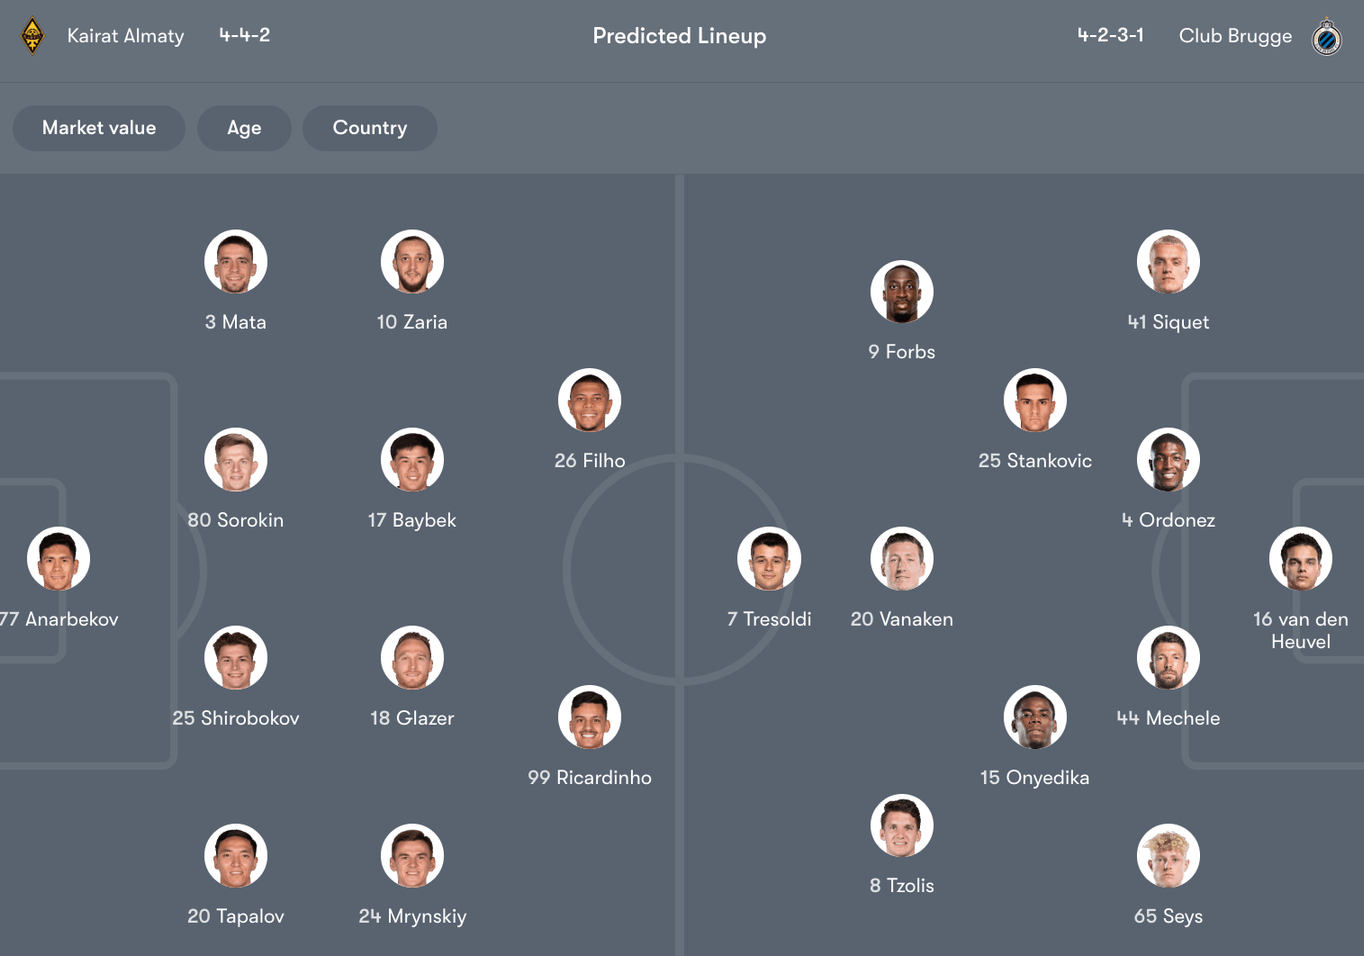Open 9 Forbs player portrait

(x=902, y=292)
